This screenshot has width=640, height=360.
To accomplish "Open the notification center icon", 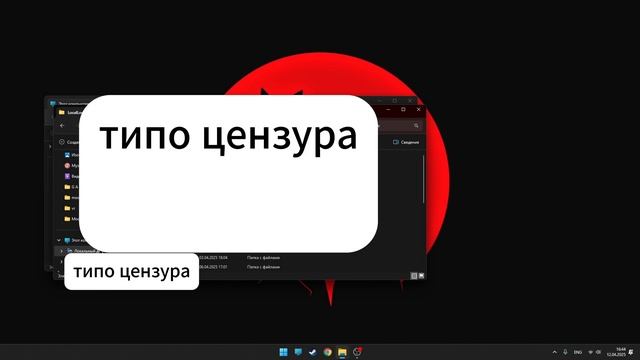I will point(631,352).
